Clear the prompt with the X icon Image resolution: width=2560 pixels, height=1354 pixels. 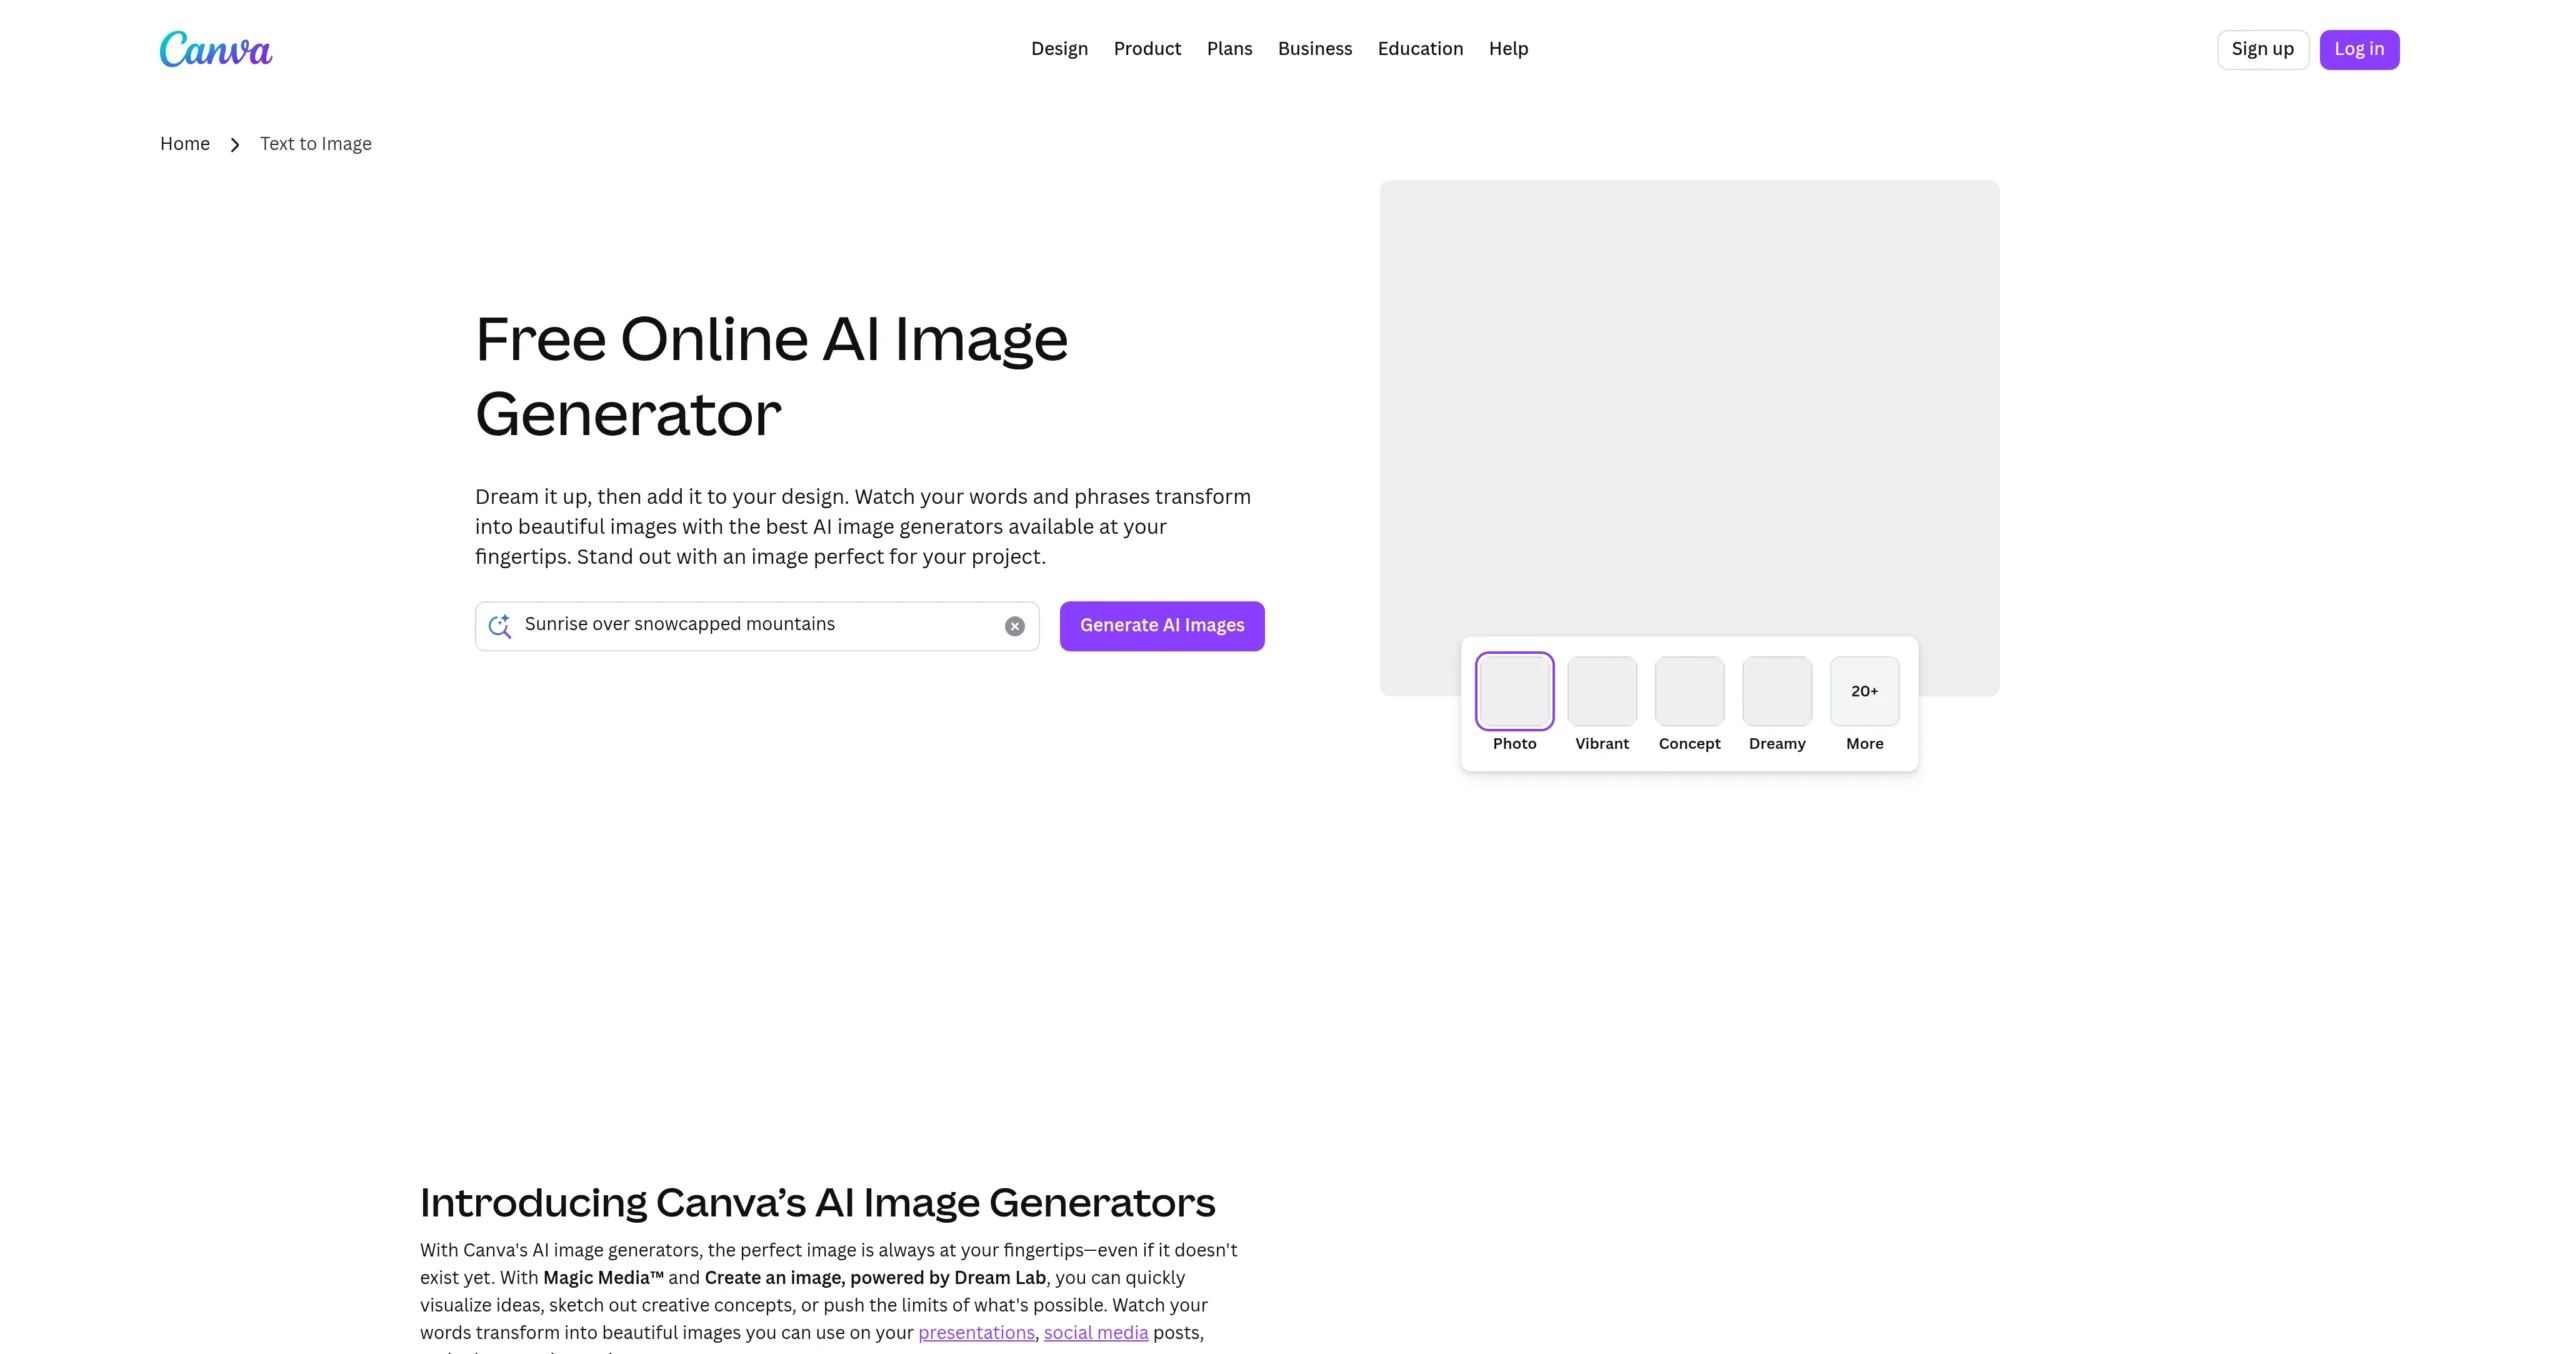pyautogui.click(x=1015, y=626)
